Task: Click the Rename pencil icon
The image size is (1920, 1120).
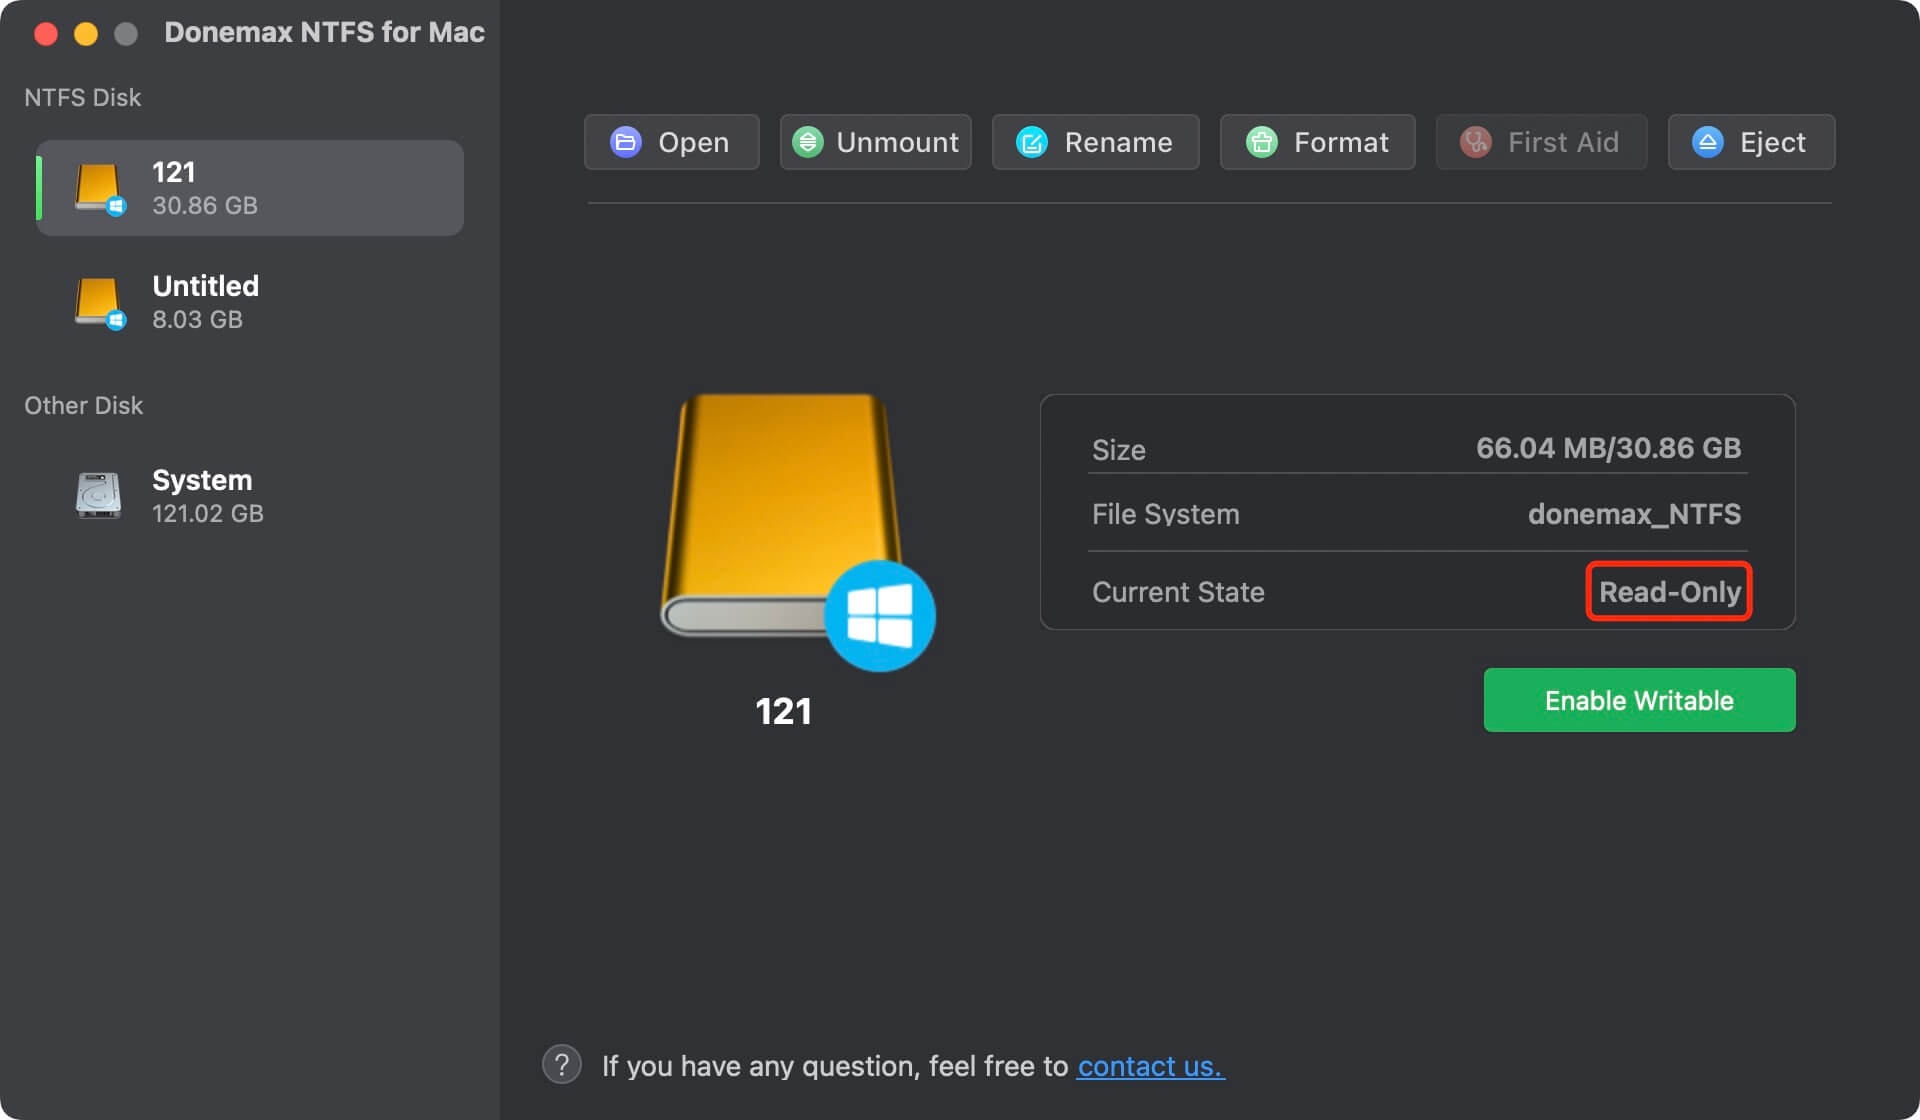Action: pos(1031,142)
